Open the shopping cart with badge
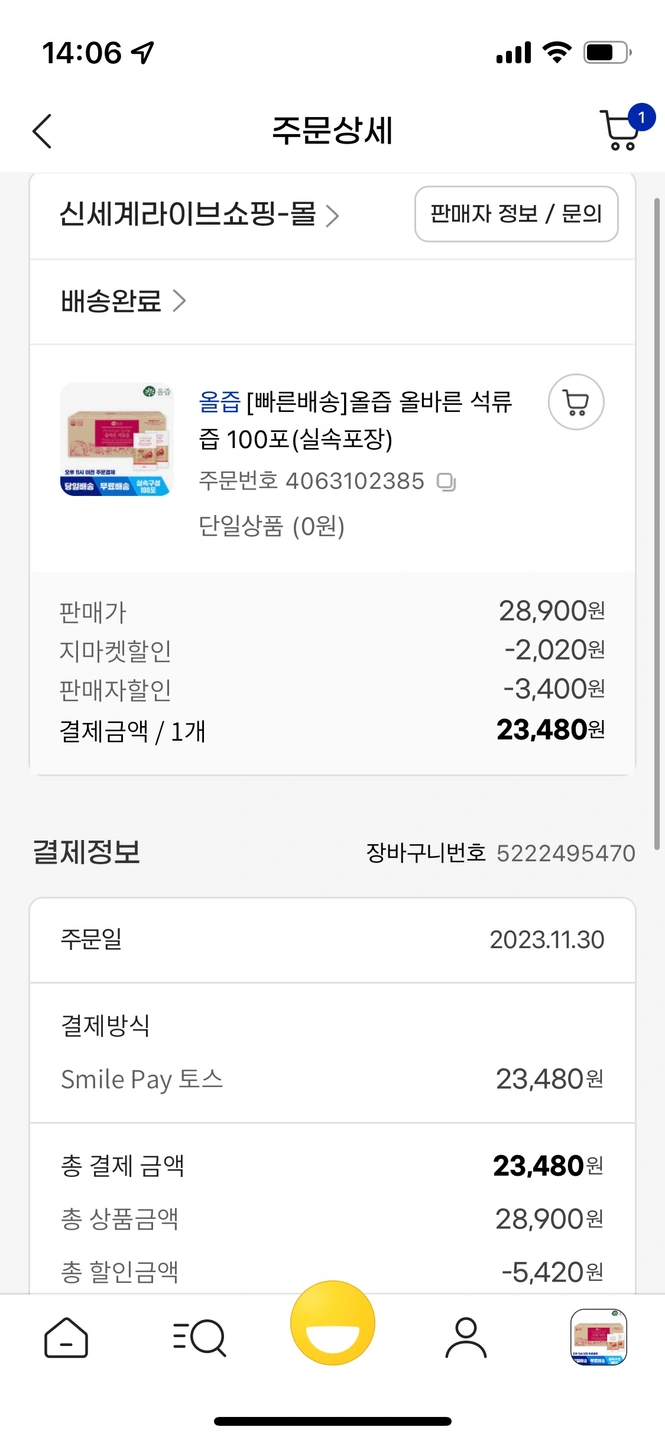Viewport: 665px width, 1440px height. (620, 129)
